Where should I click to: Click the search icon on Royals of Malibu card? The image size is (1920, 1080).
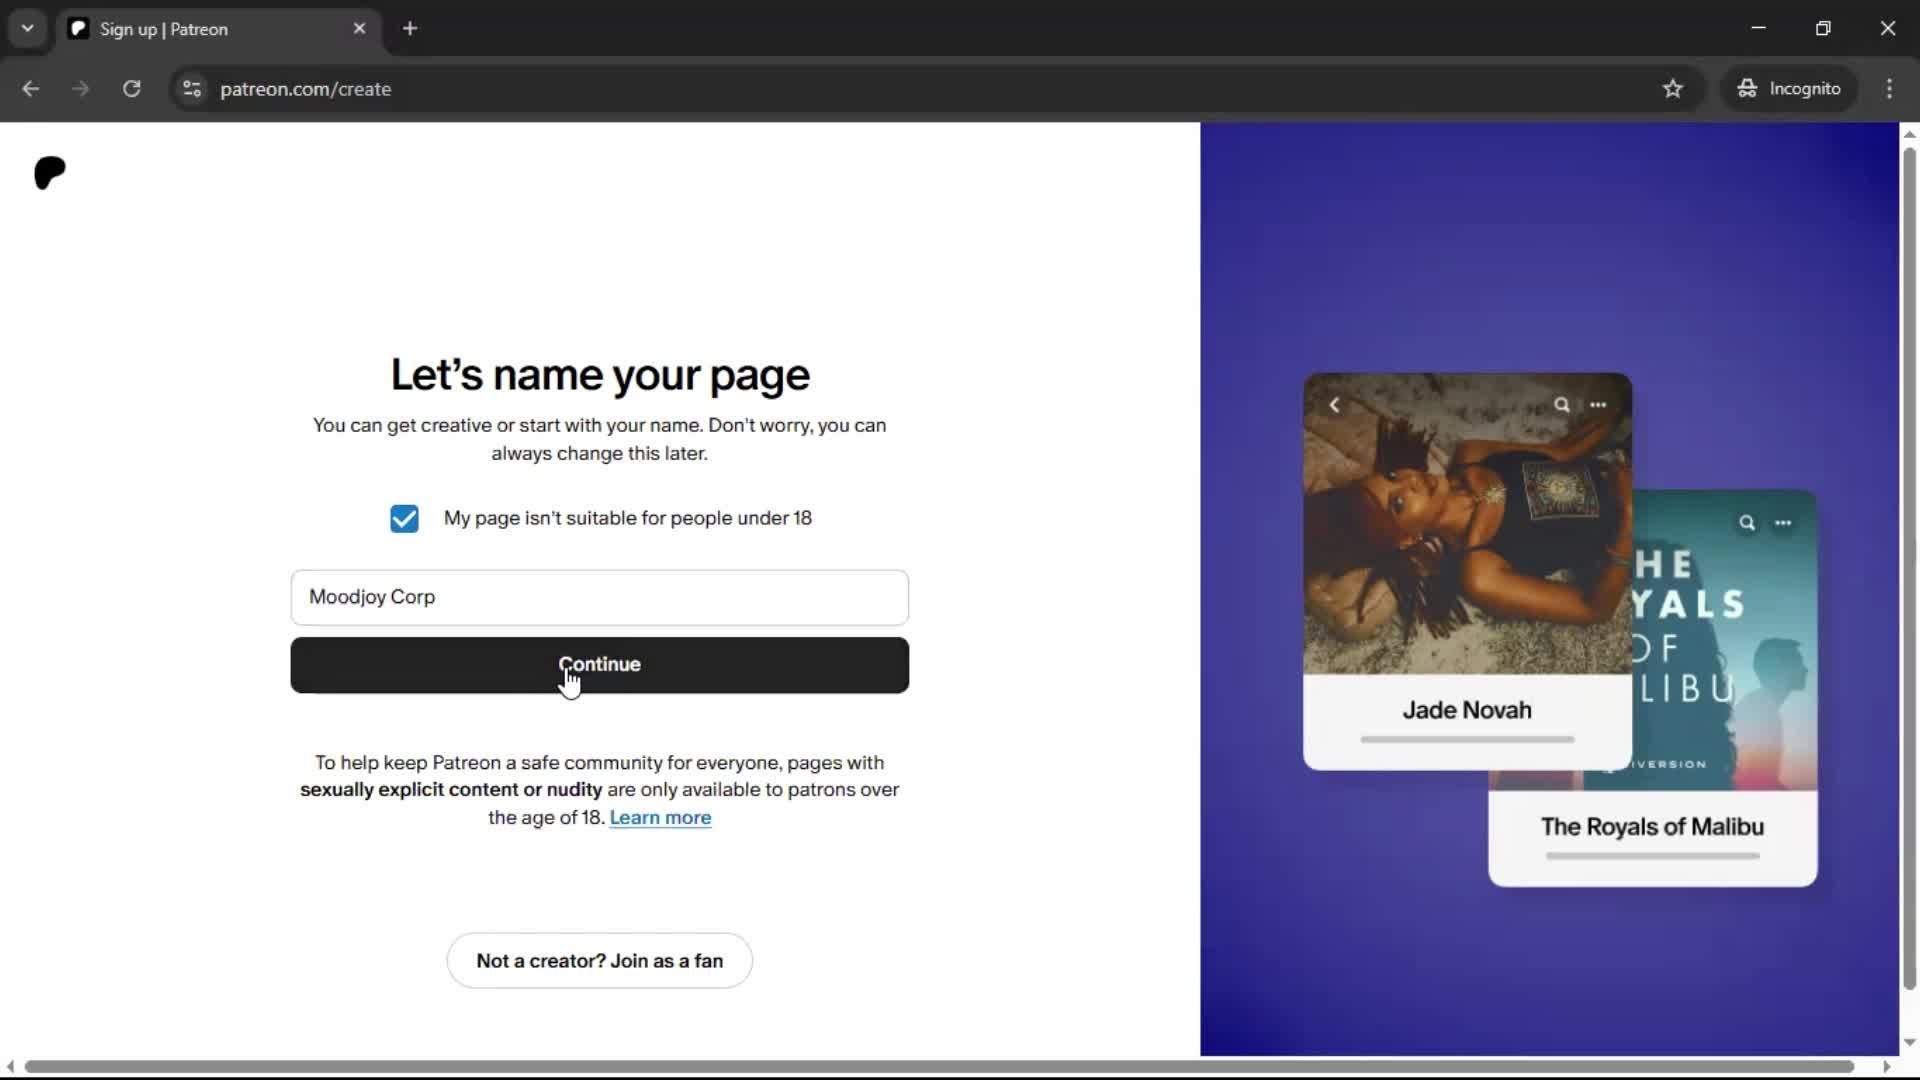[1746, 523]
